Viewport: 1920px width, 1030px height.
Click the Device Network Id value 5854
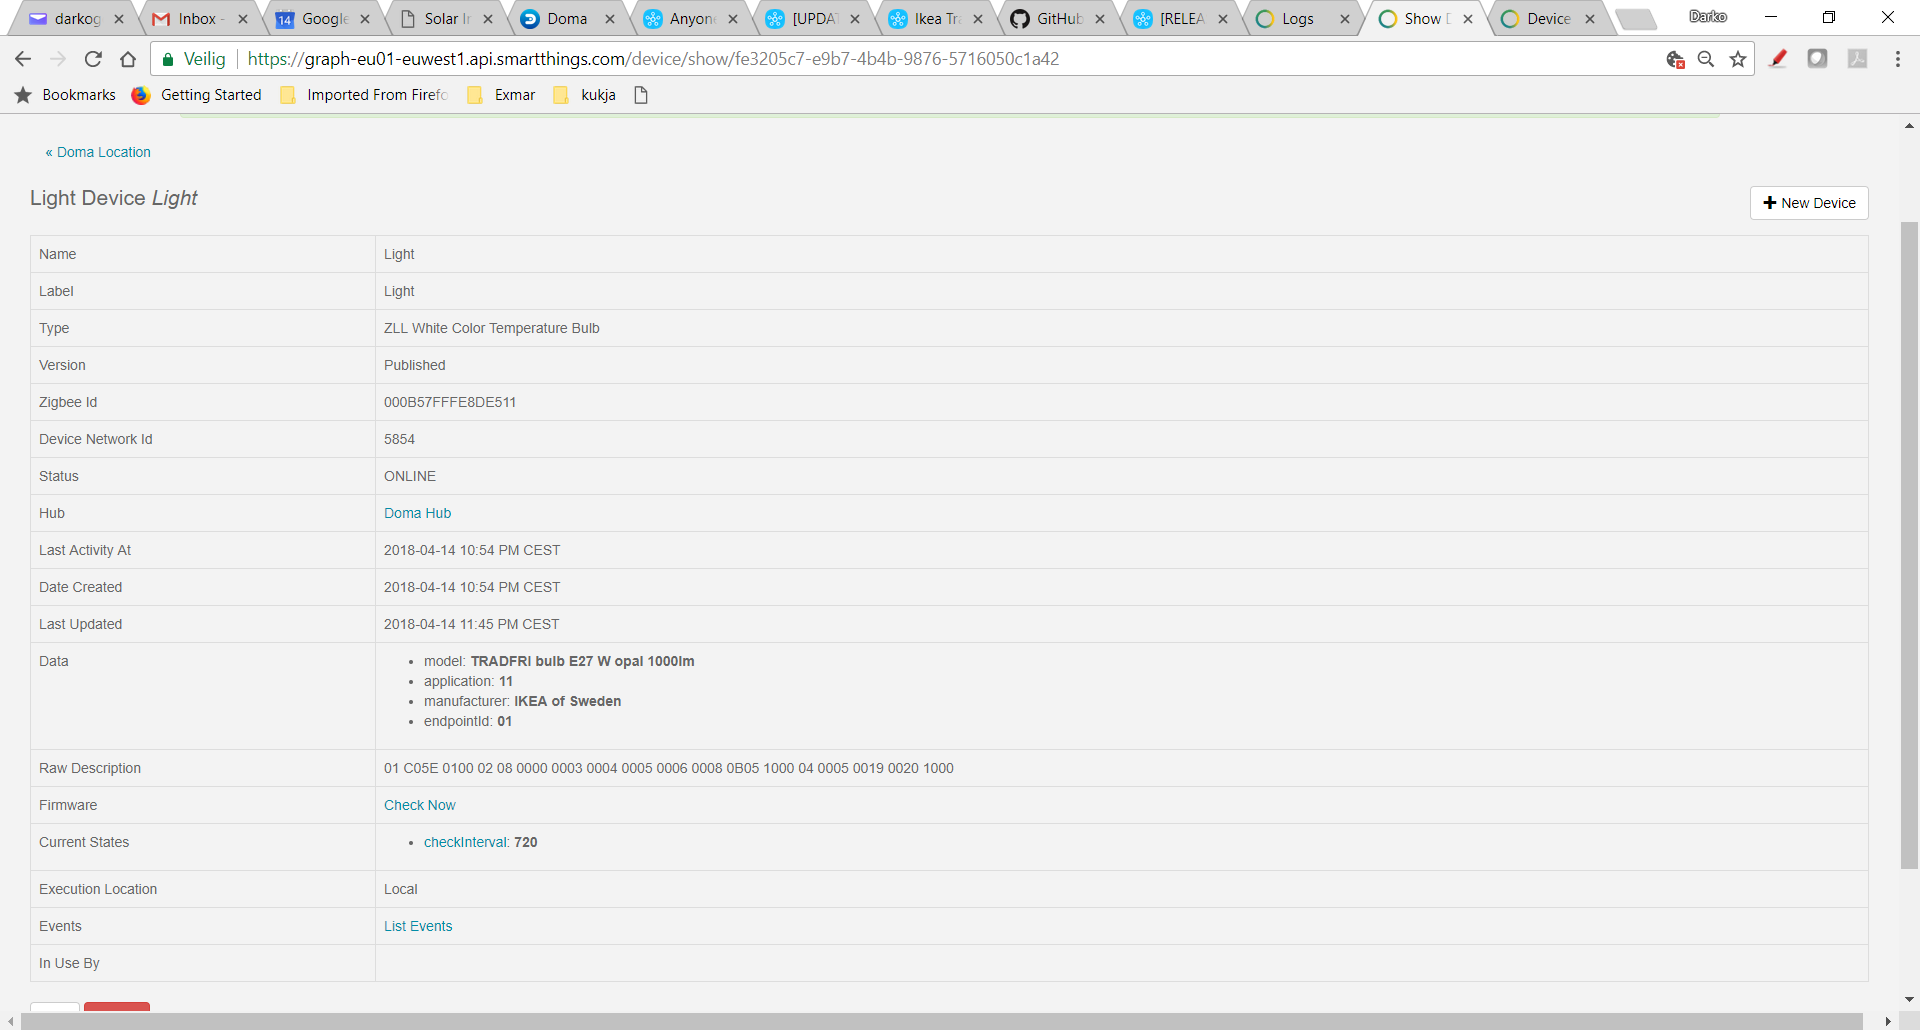tap(399, 439)
